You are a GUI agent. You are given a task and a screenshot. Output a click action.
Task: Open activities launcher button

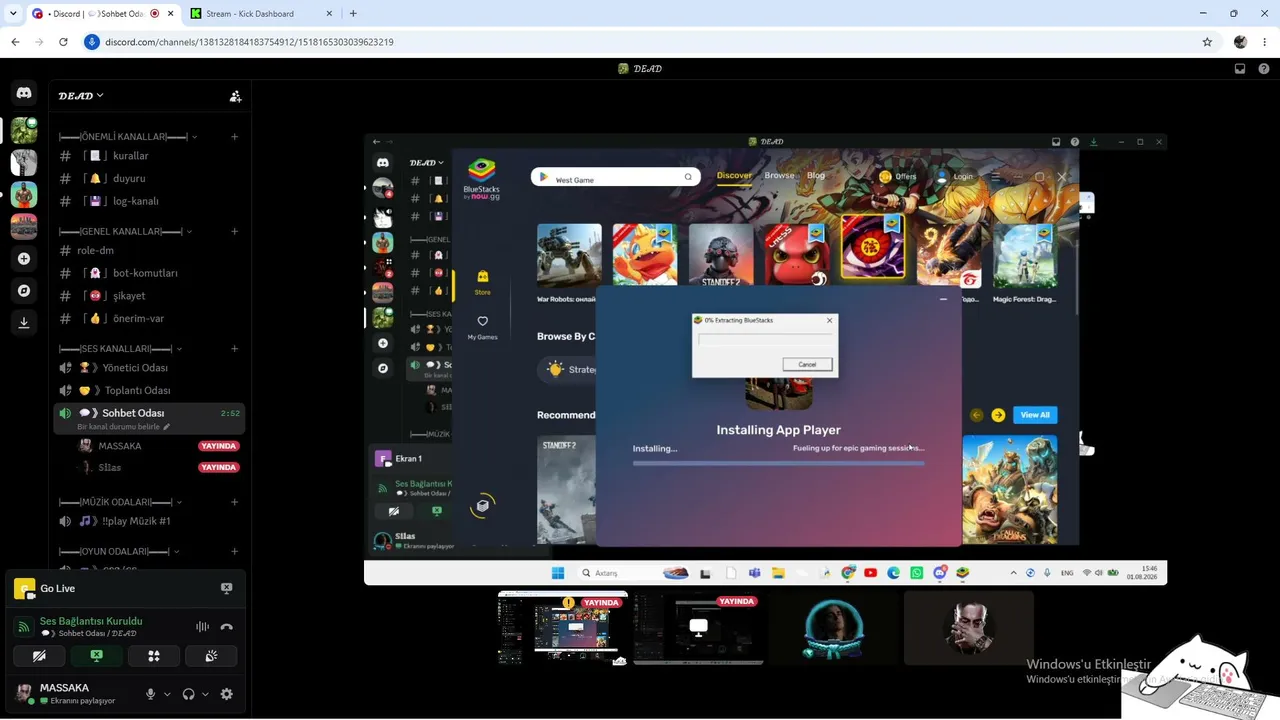tap(154, 656)
